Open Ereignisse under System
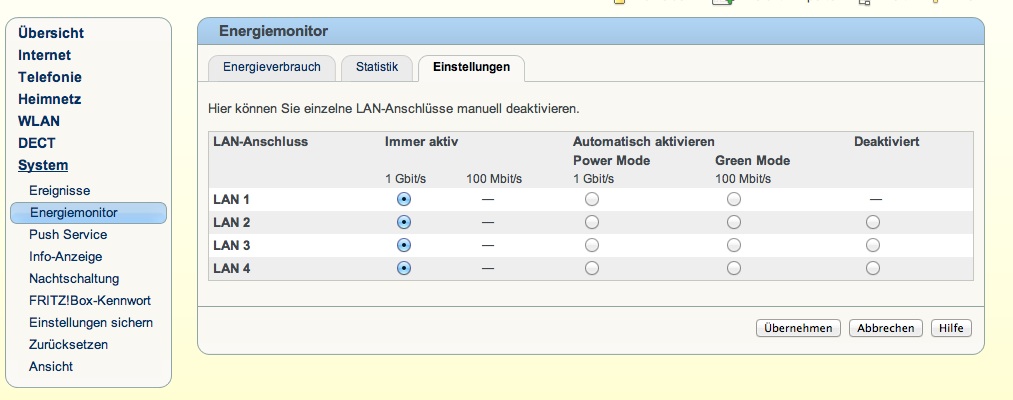This screenshot has height=400, width=1013. [60, 190]
